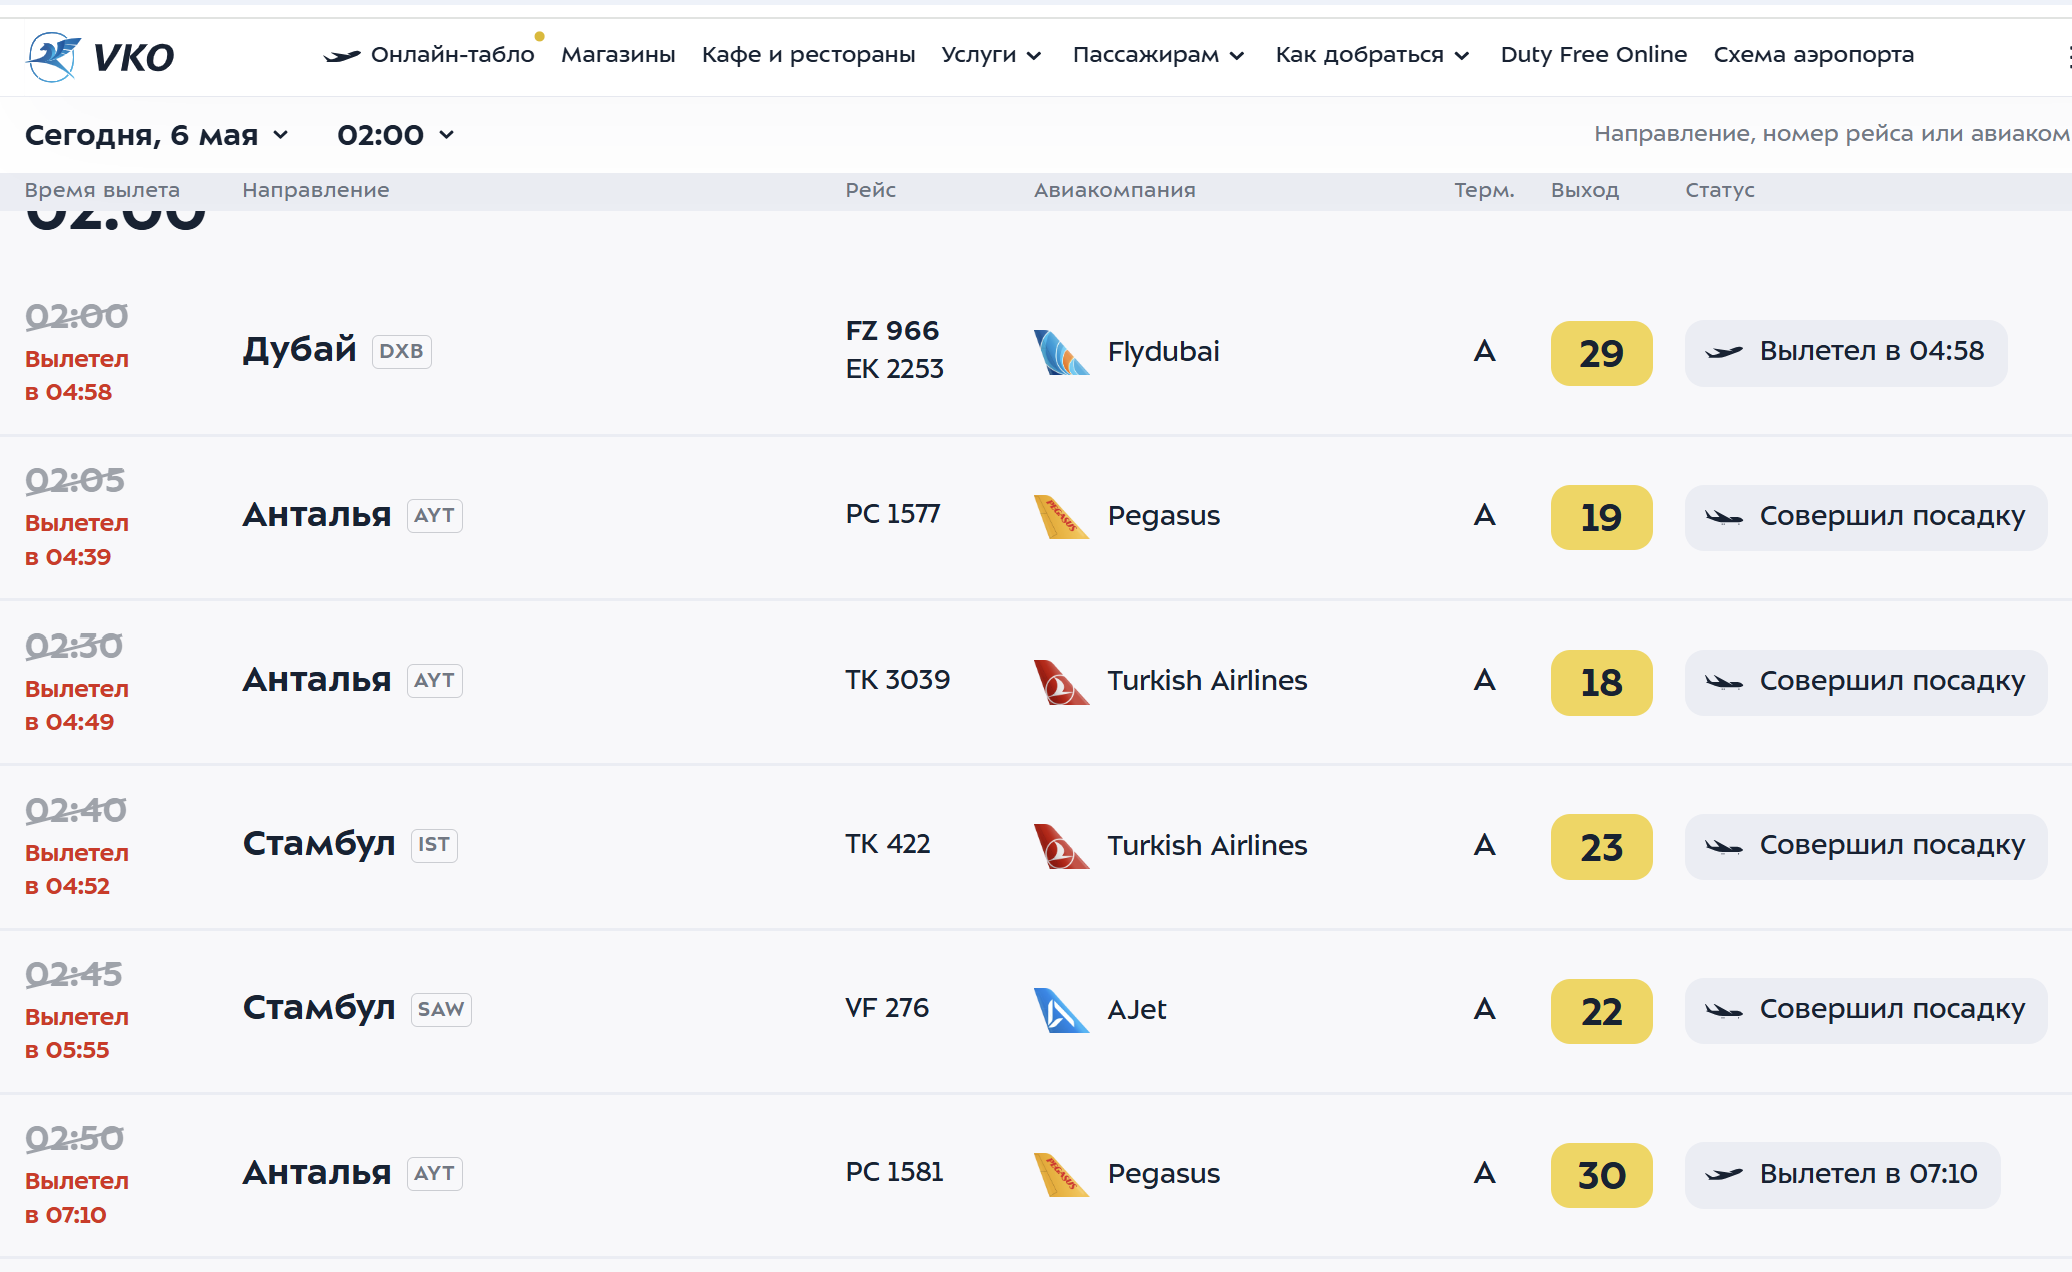Click the plane icon beside Онлайн-табло

(x=342, y=56)
